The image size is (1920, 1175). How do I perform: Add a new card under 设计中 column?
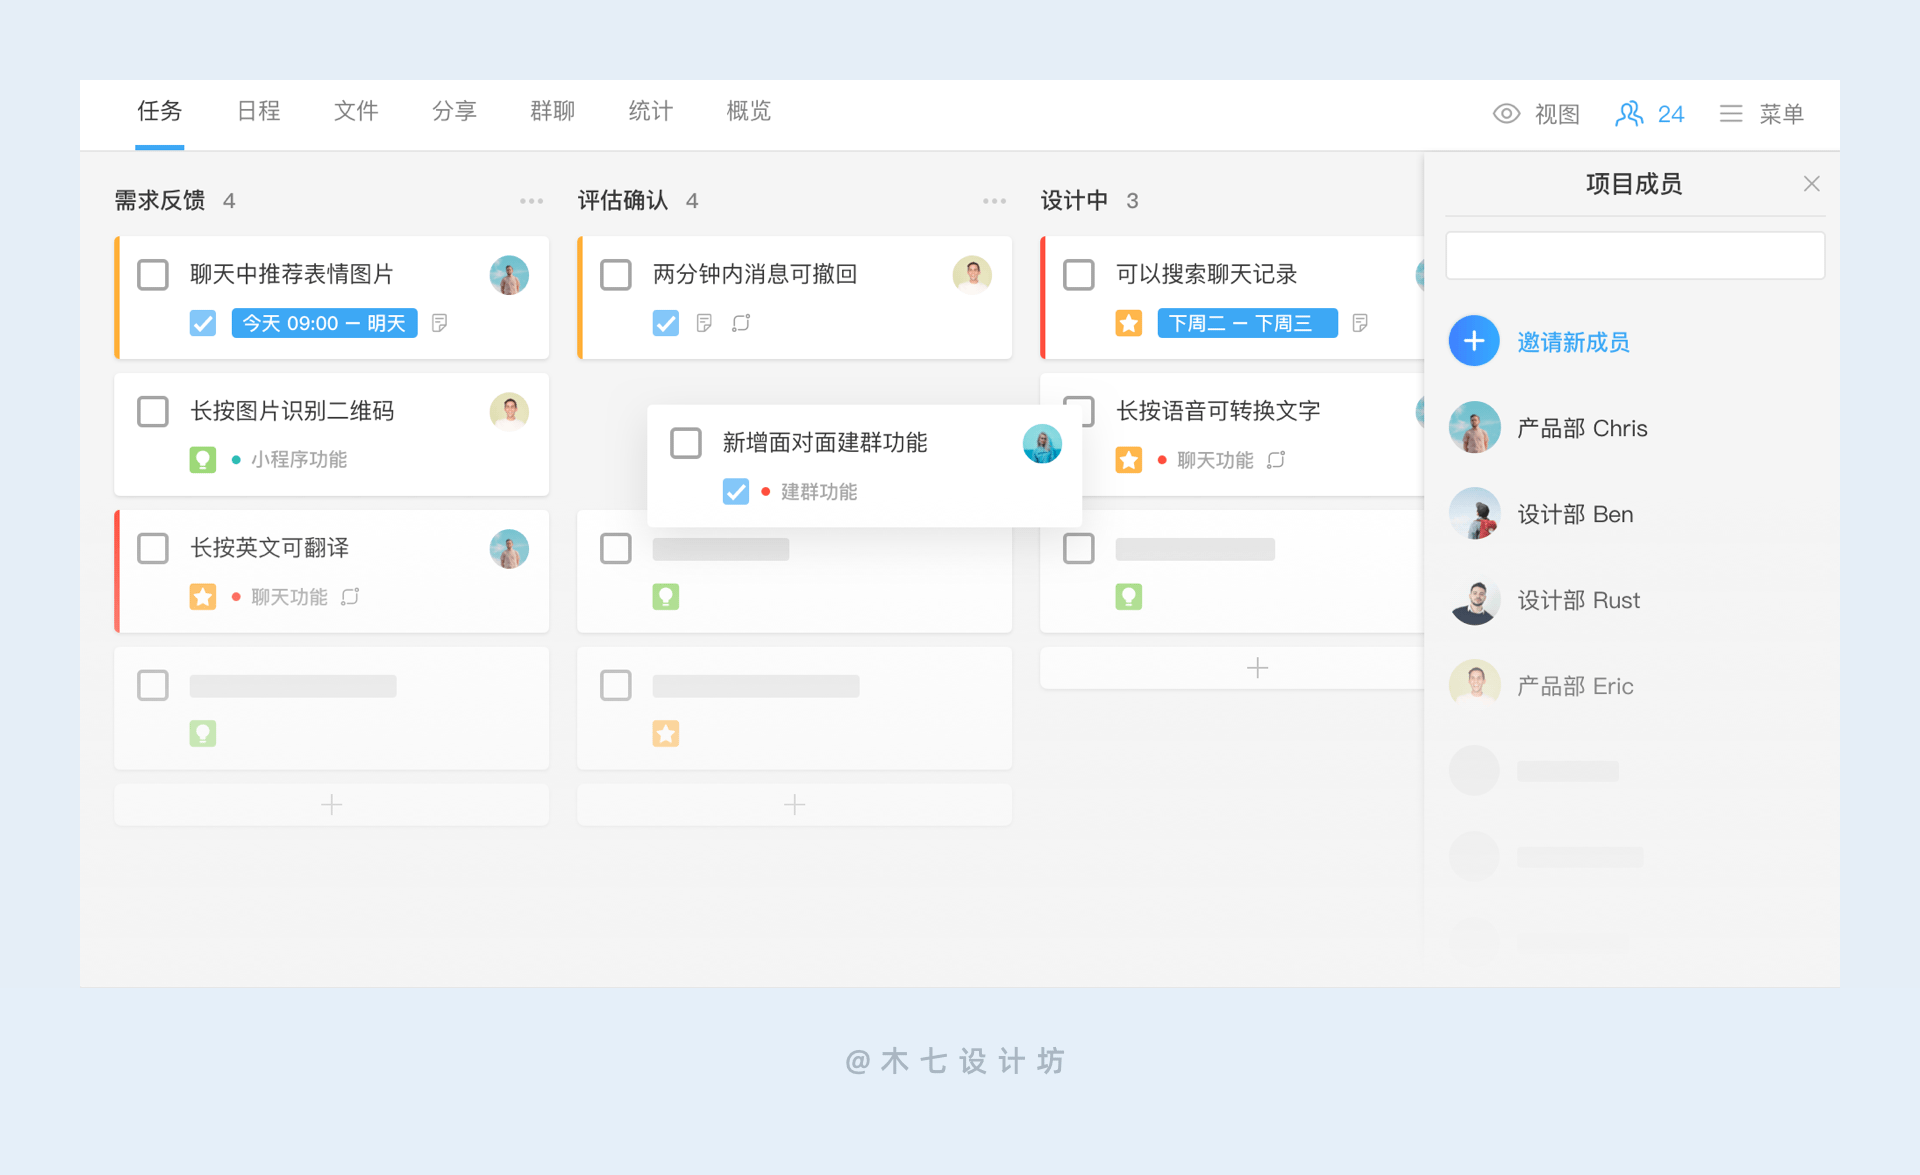[x=1257, y=668]
